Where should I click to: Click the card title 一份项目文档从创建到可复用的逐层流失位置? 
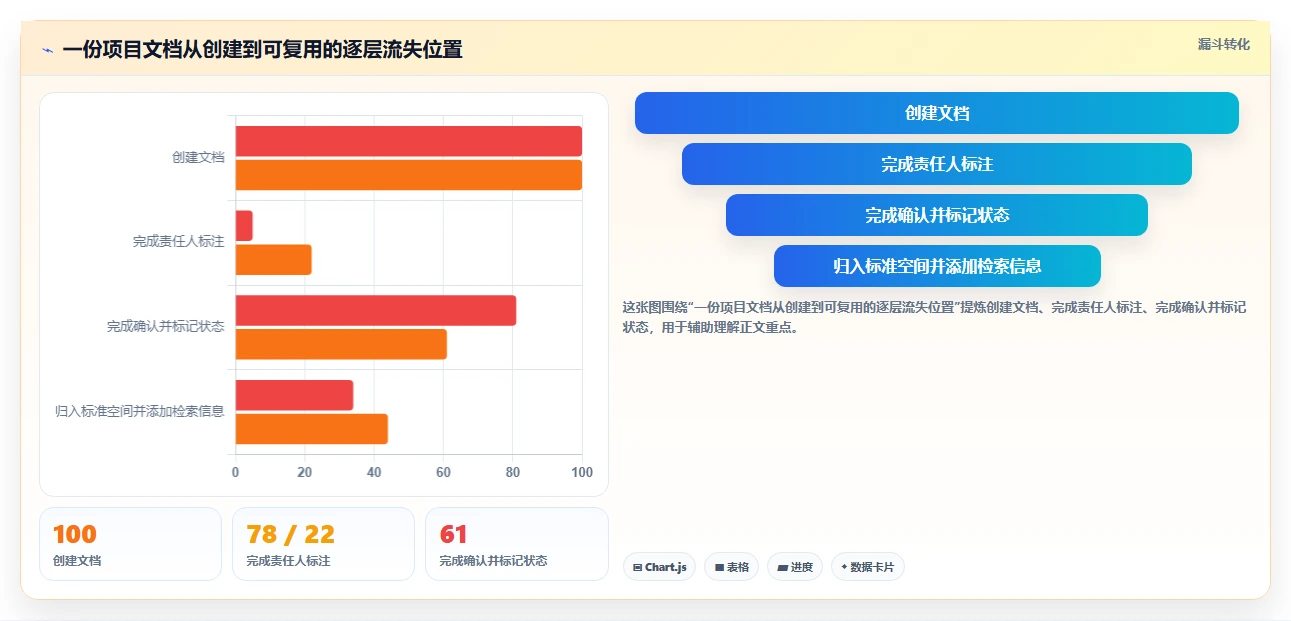pyautogui.click(x=262, y=50)
